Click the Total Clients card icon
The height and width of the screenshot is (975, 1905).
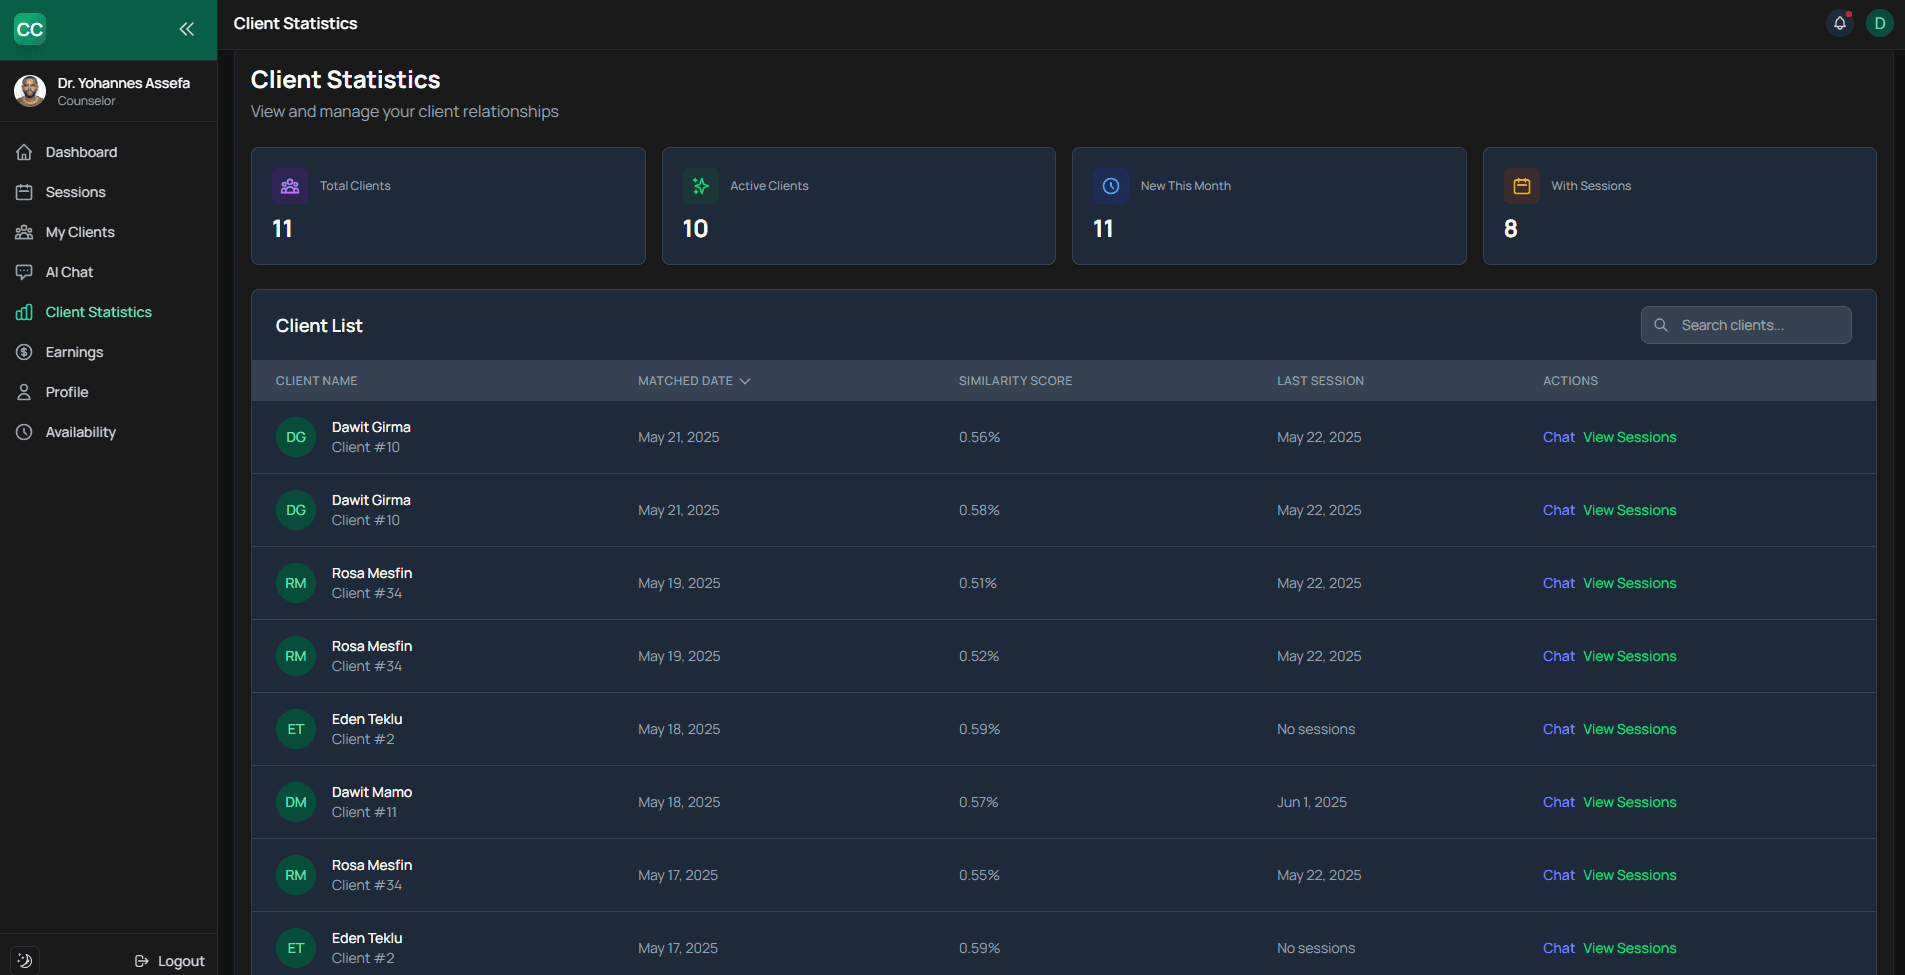(289, 186)
